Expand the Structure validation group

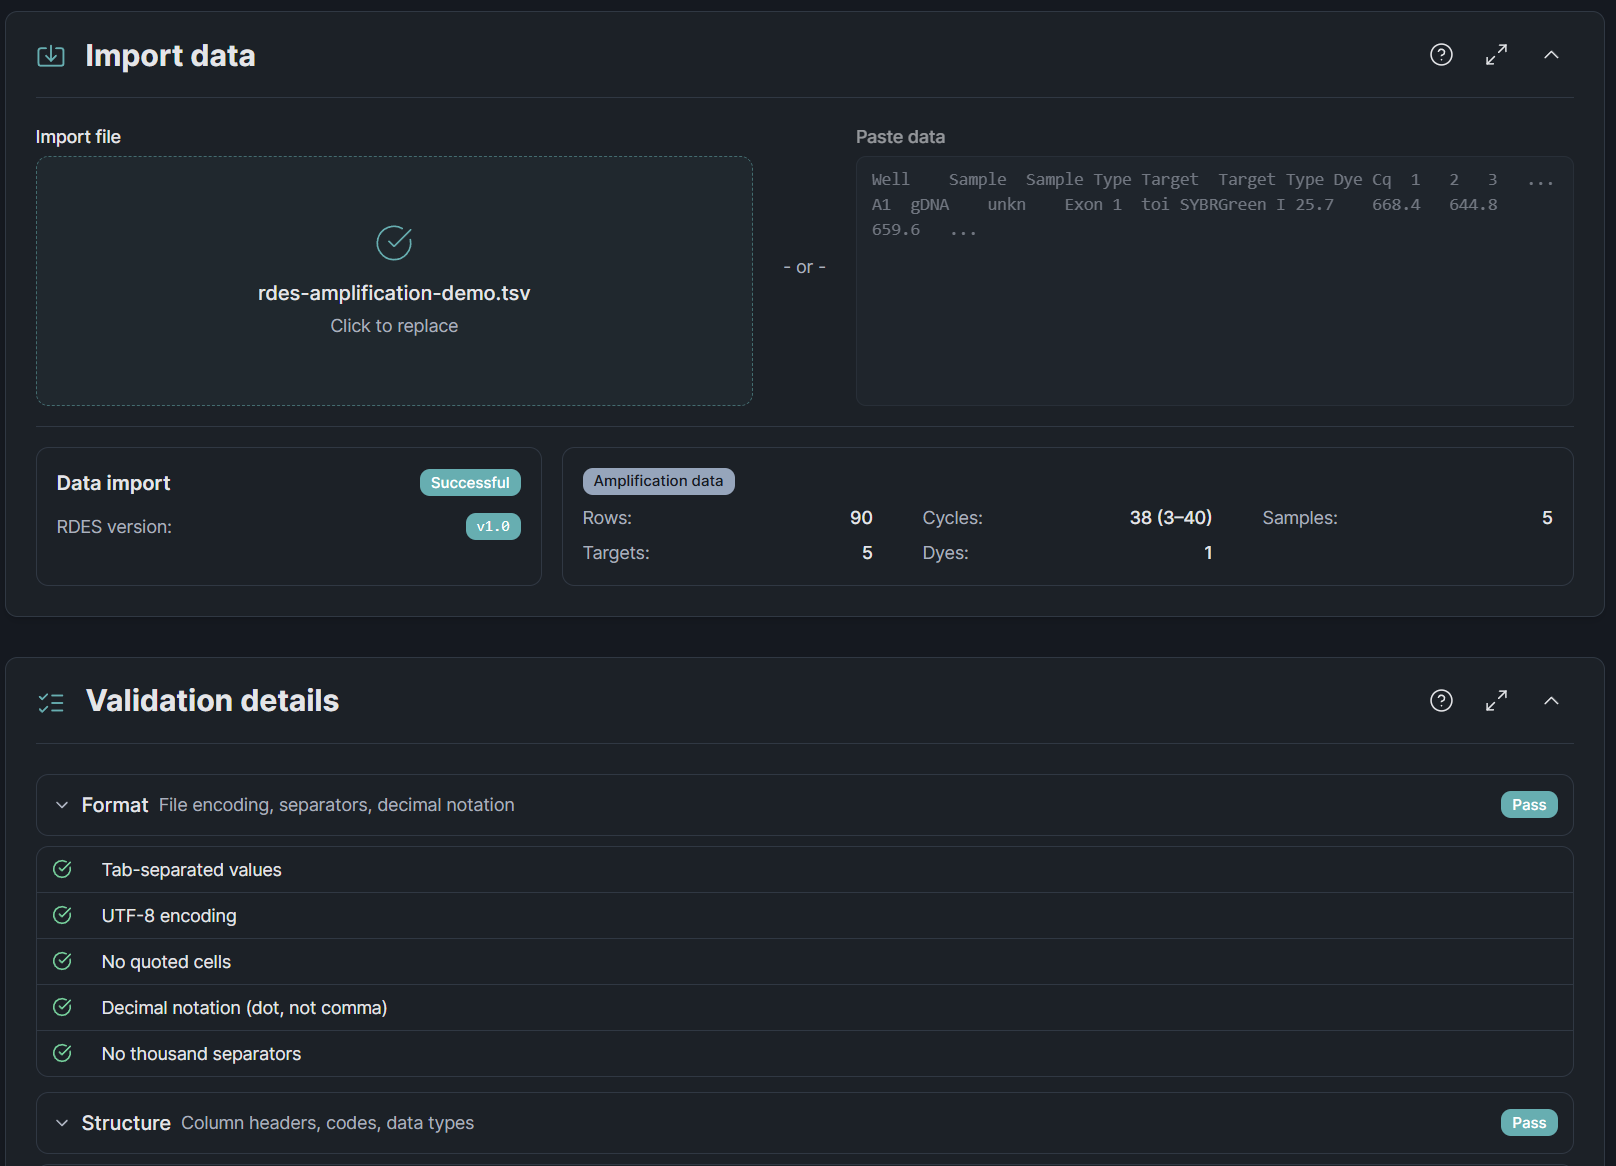point(61,1123)
